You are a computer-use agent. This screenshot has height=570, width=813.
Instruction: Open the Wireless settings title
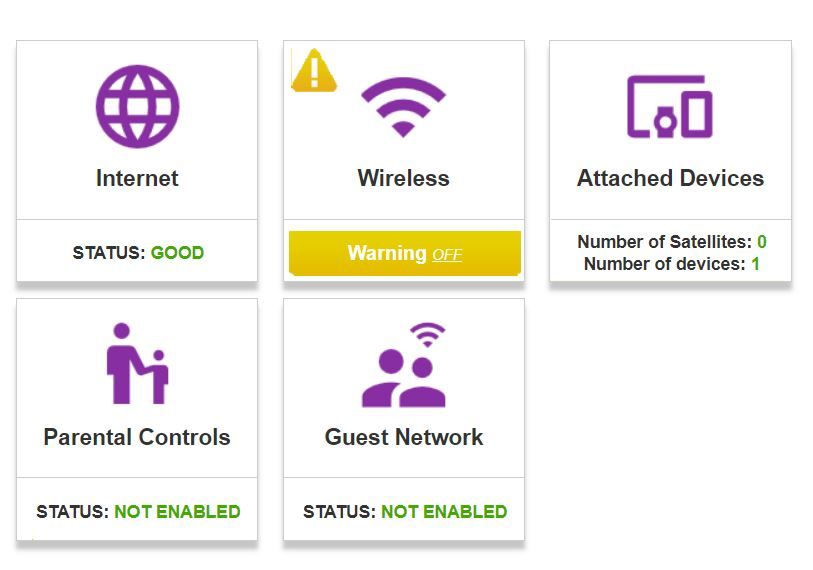click(x=403, y=179)
